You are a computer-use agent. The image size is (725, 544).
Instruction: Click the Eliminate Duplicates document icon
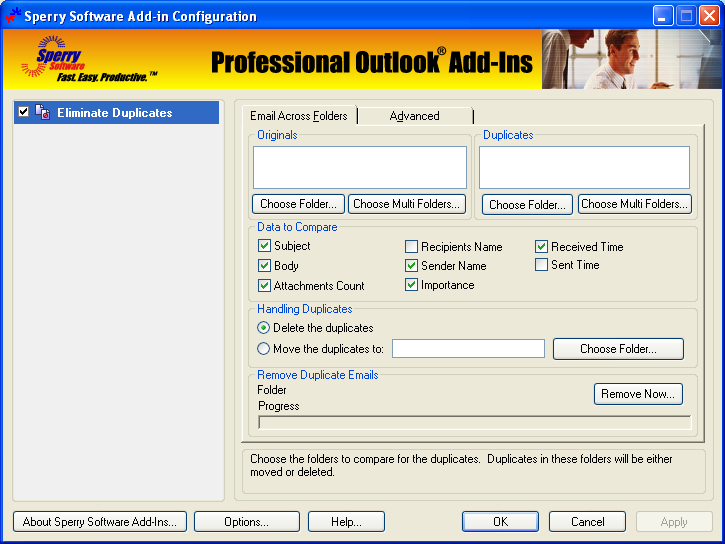[x=43, y=112]
